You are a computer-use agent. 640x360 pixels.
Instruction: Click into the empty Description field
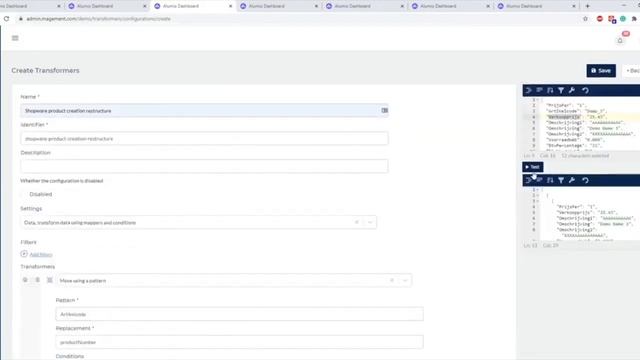(x=204, y=166)
